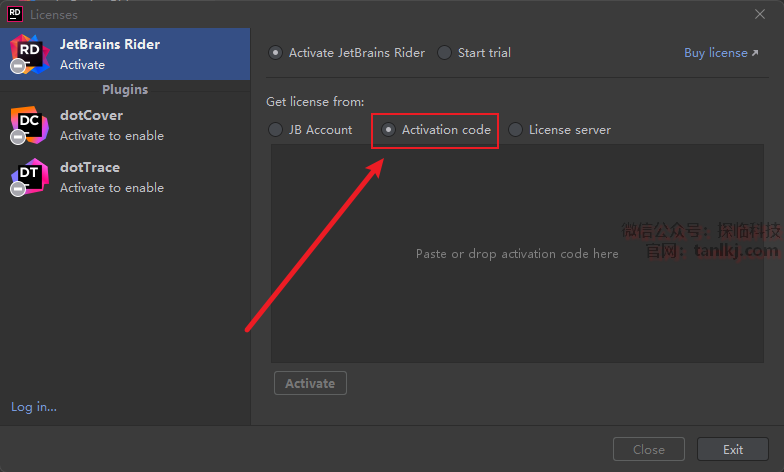This screenshot has height=472, width=784.
Task: Click the Plugins section header
Action: point(125,90)
